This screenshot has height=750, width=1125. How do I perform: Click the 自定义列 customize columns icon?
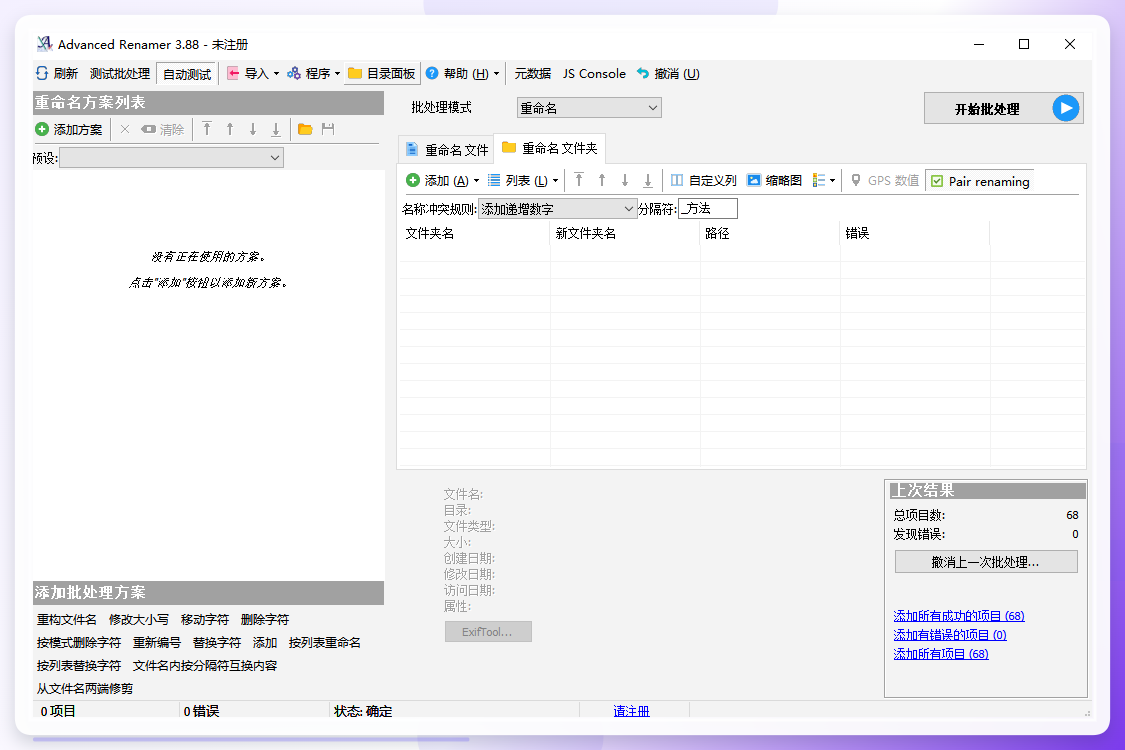click(x=677, y=180)
